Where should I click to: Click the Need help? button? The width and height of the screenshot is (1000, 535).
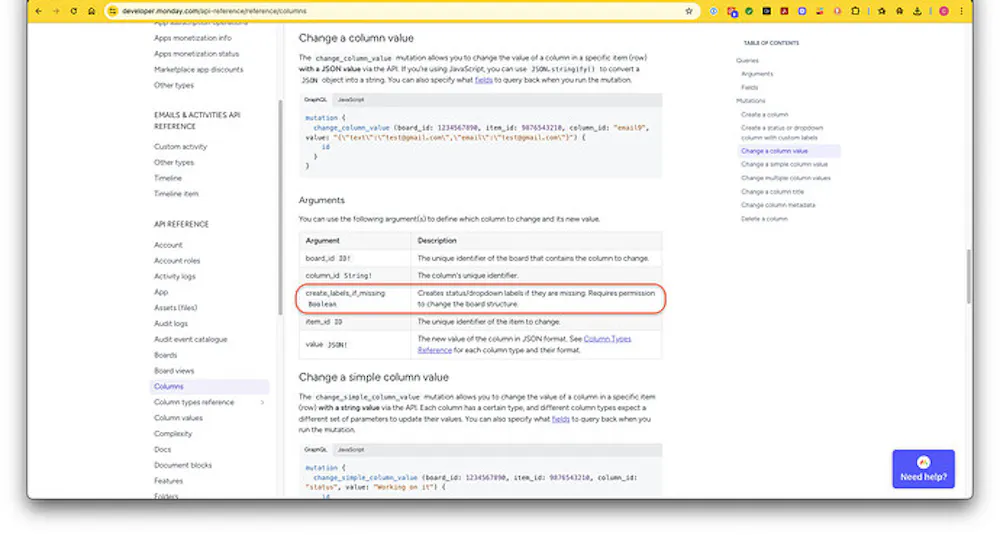point(923,469)
